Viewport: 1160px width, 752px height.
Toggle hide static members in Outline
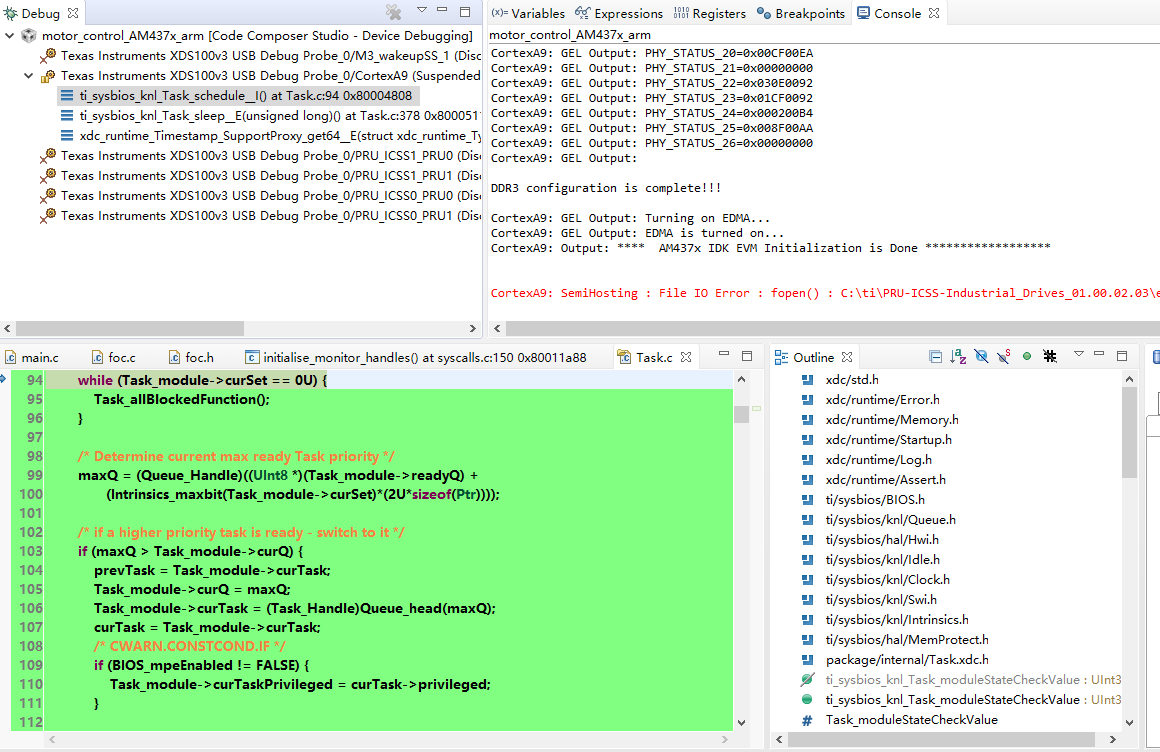coord(1004,357)
